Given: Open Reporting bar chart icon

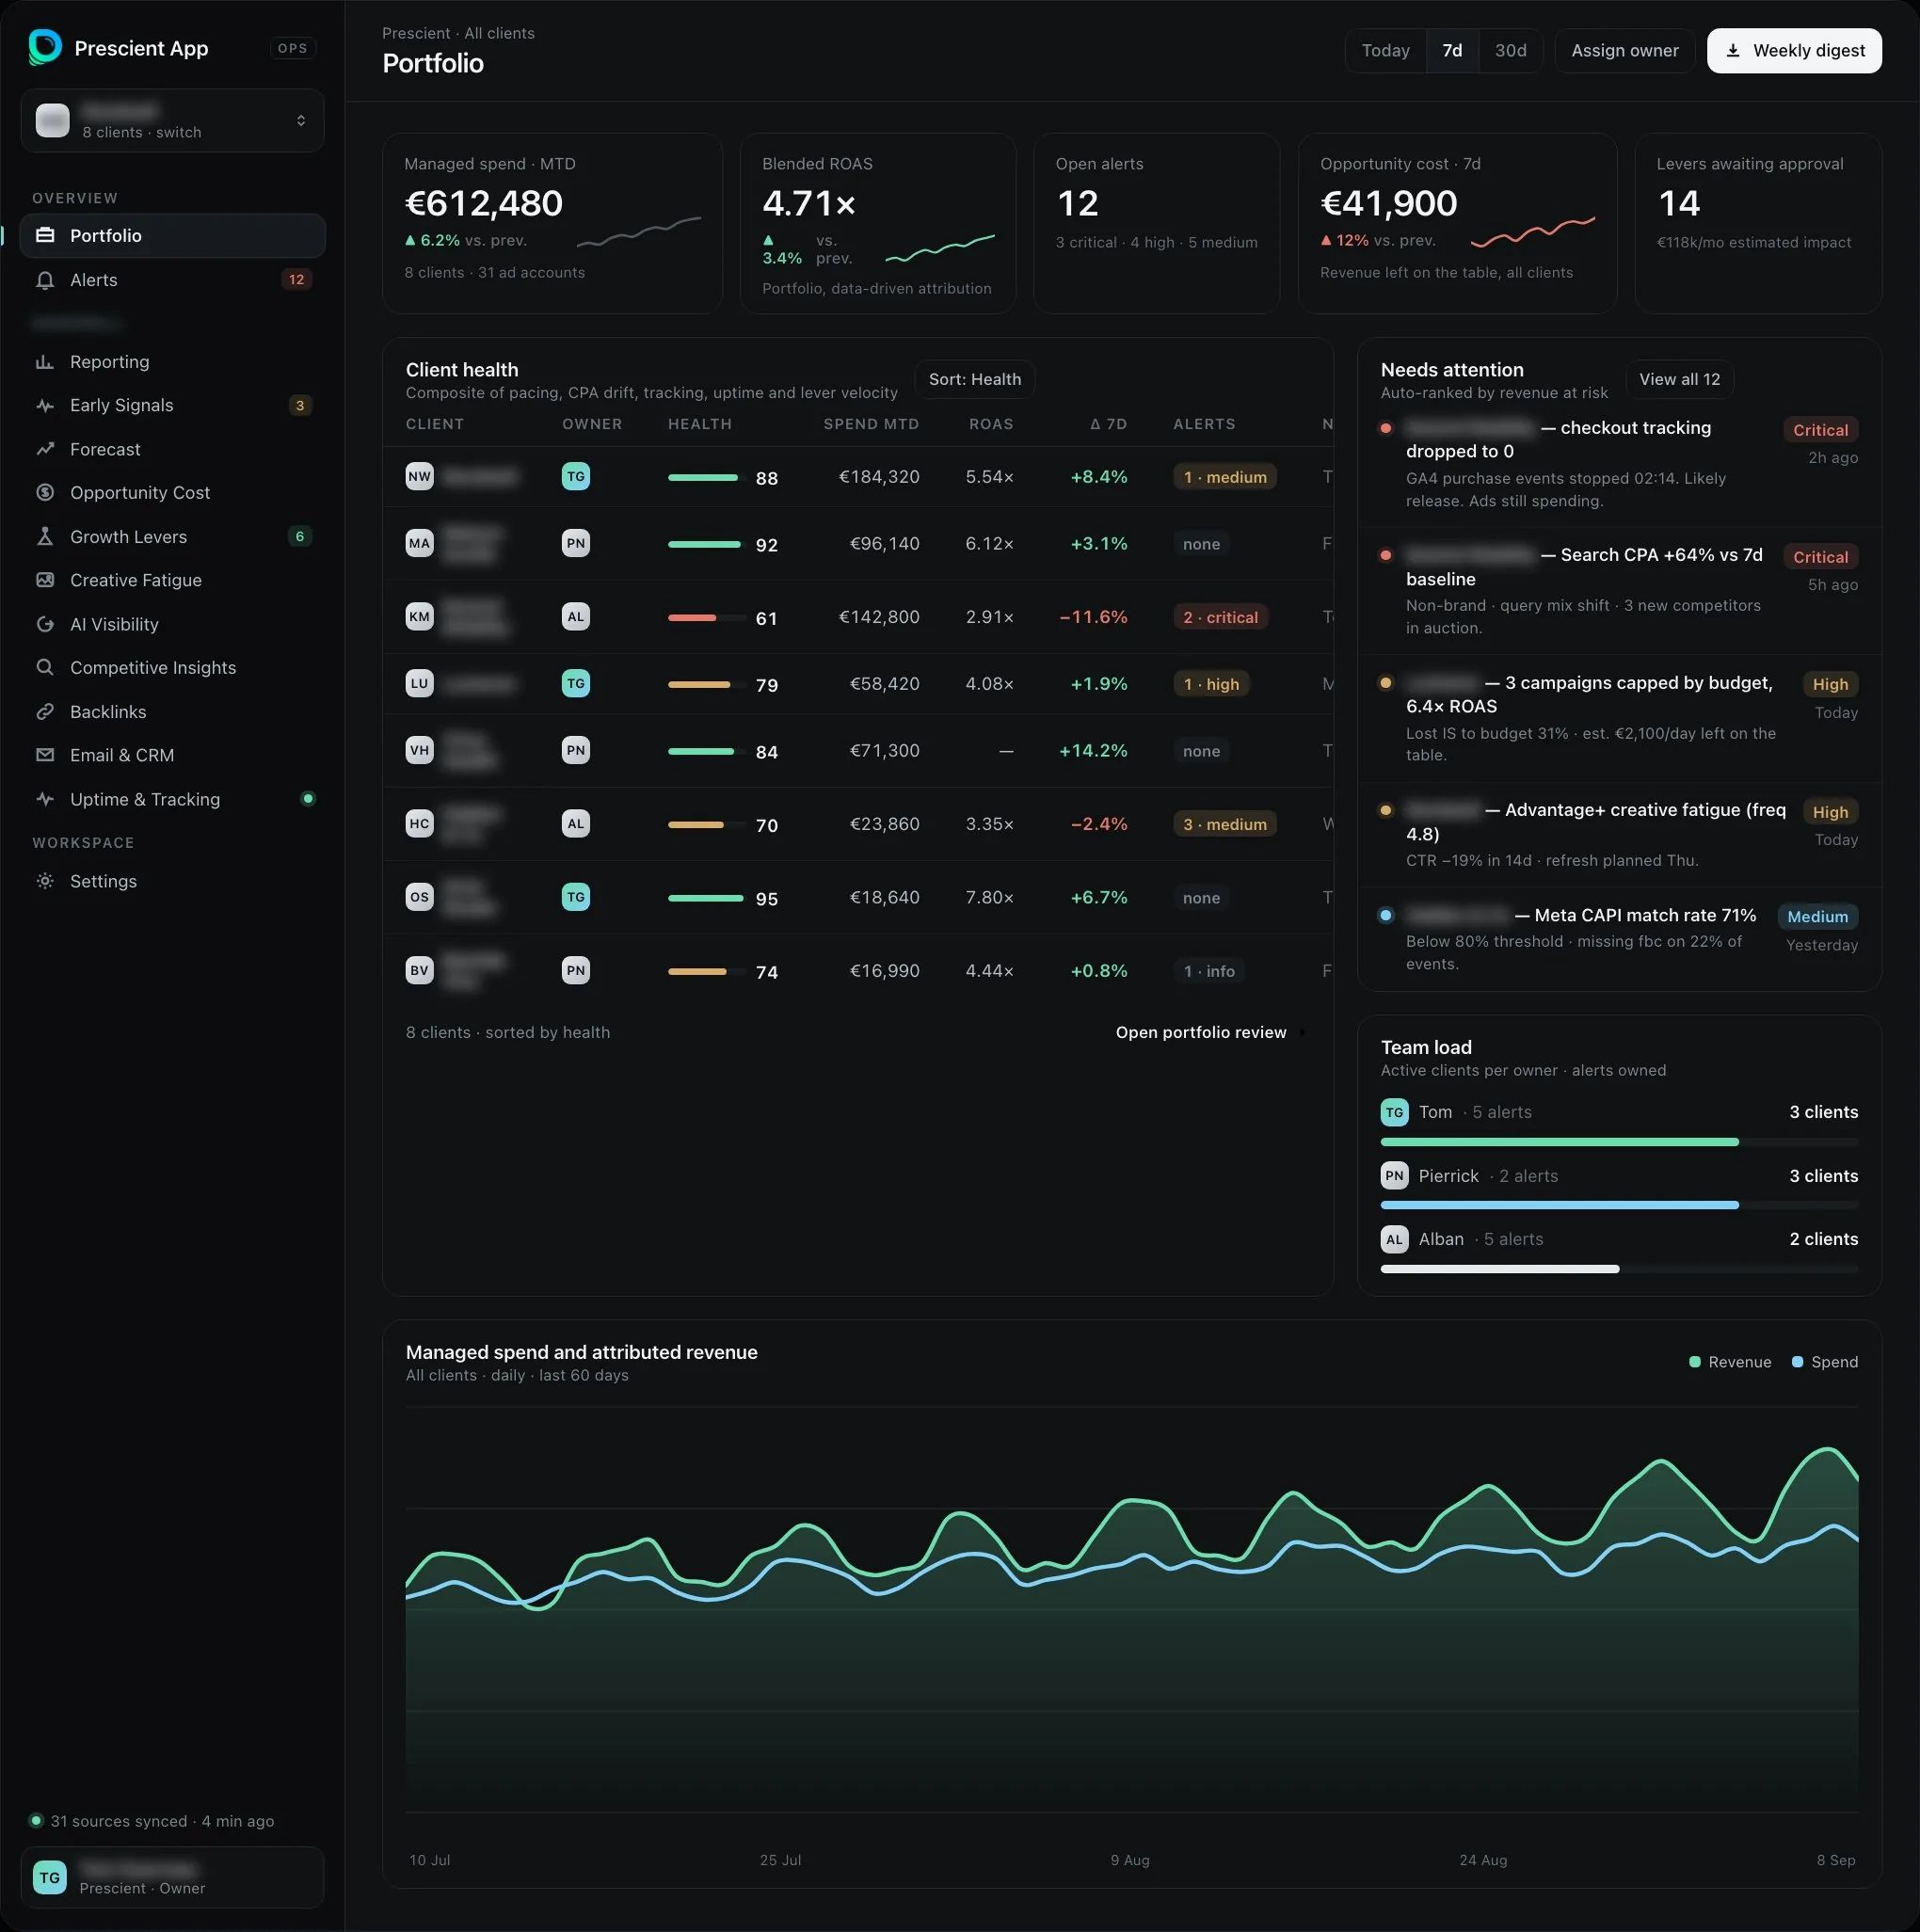Looking at the screenshot, I should (x=45, y=362).
